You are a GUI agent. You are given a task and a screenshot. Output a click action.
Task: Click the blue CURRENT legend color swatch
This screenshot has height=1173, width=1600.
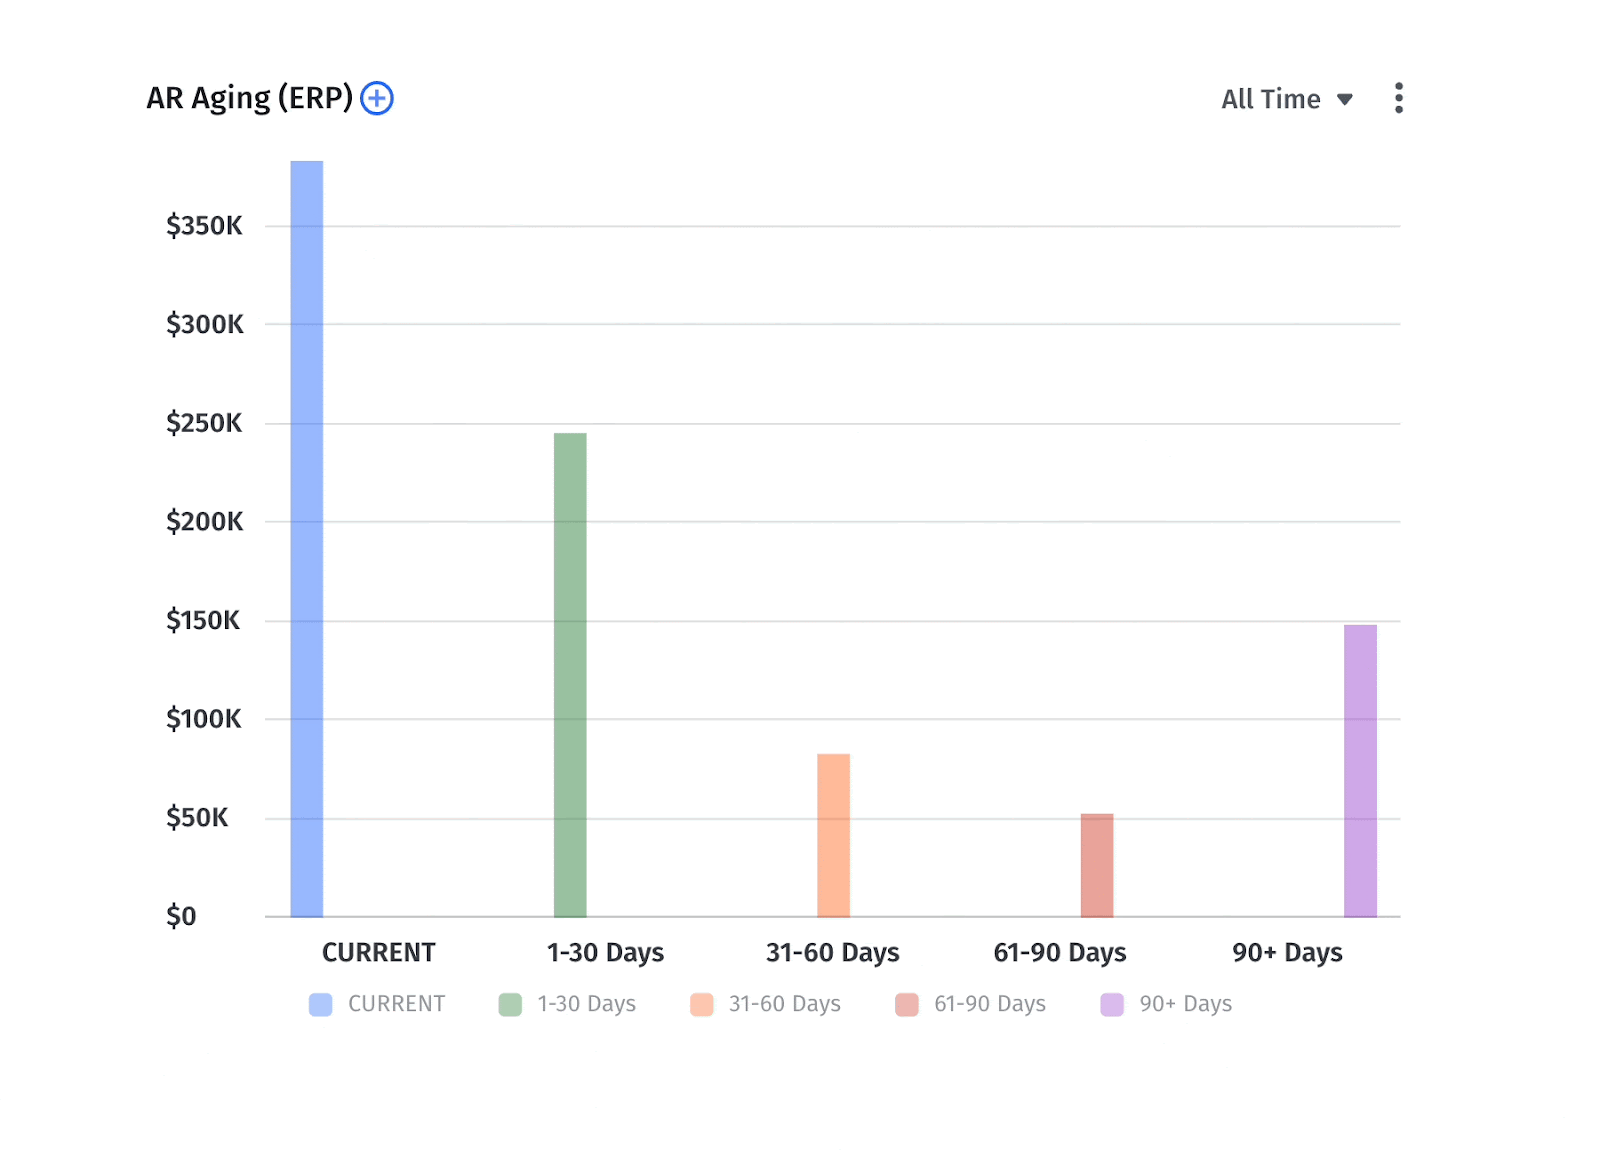tap(320, 1004)
